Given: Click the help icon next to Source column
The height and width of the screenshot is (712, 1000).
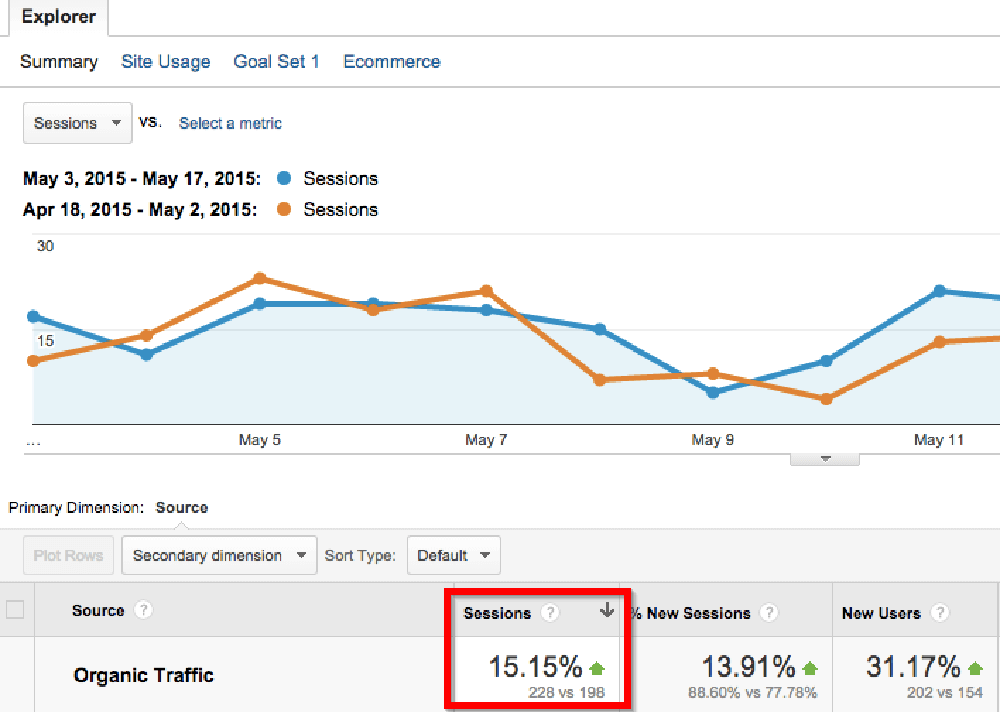Looking at the screenshot, I should pos(143,610).
